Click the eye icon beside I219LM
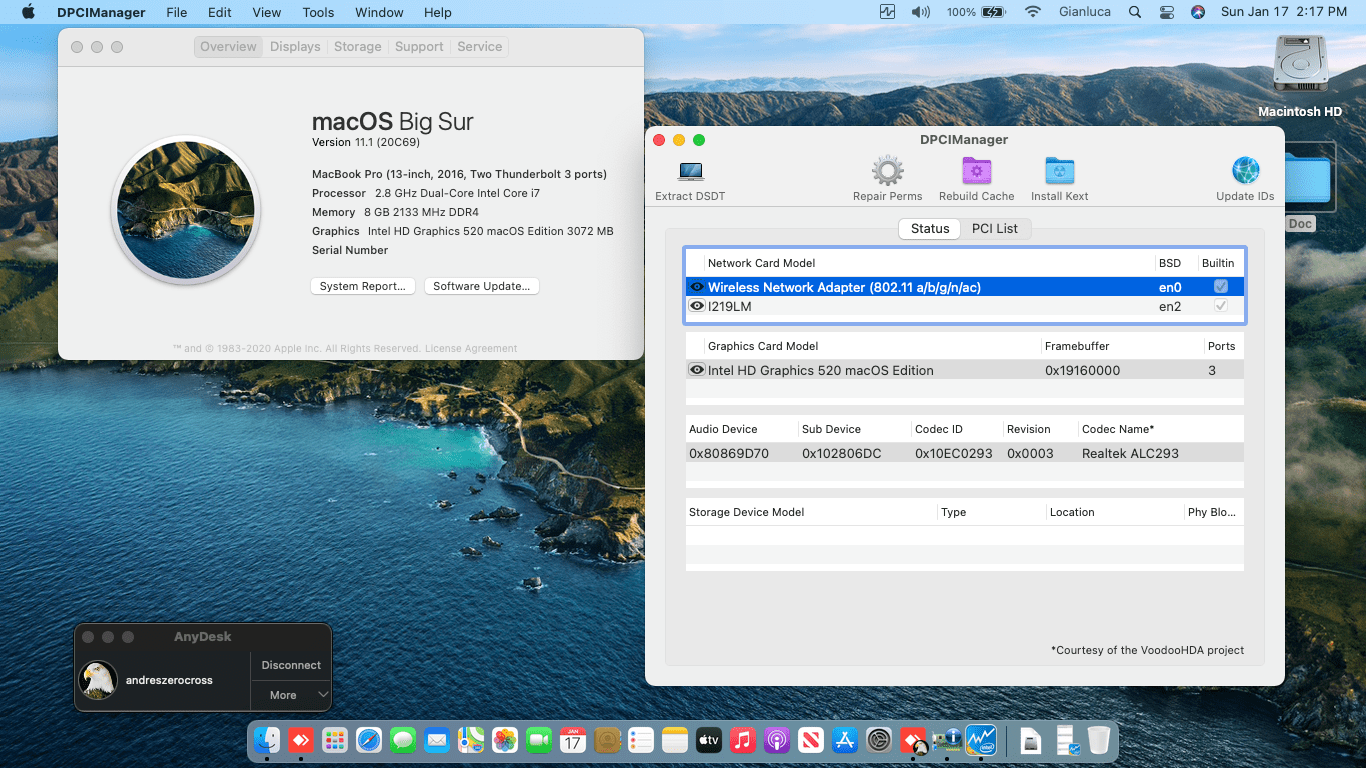The width and height of the screenshot is (1366, 768). 697,306
